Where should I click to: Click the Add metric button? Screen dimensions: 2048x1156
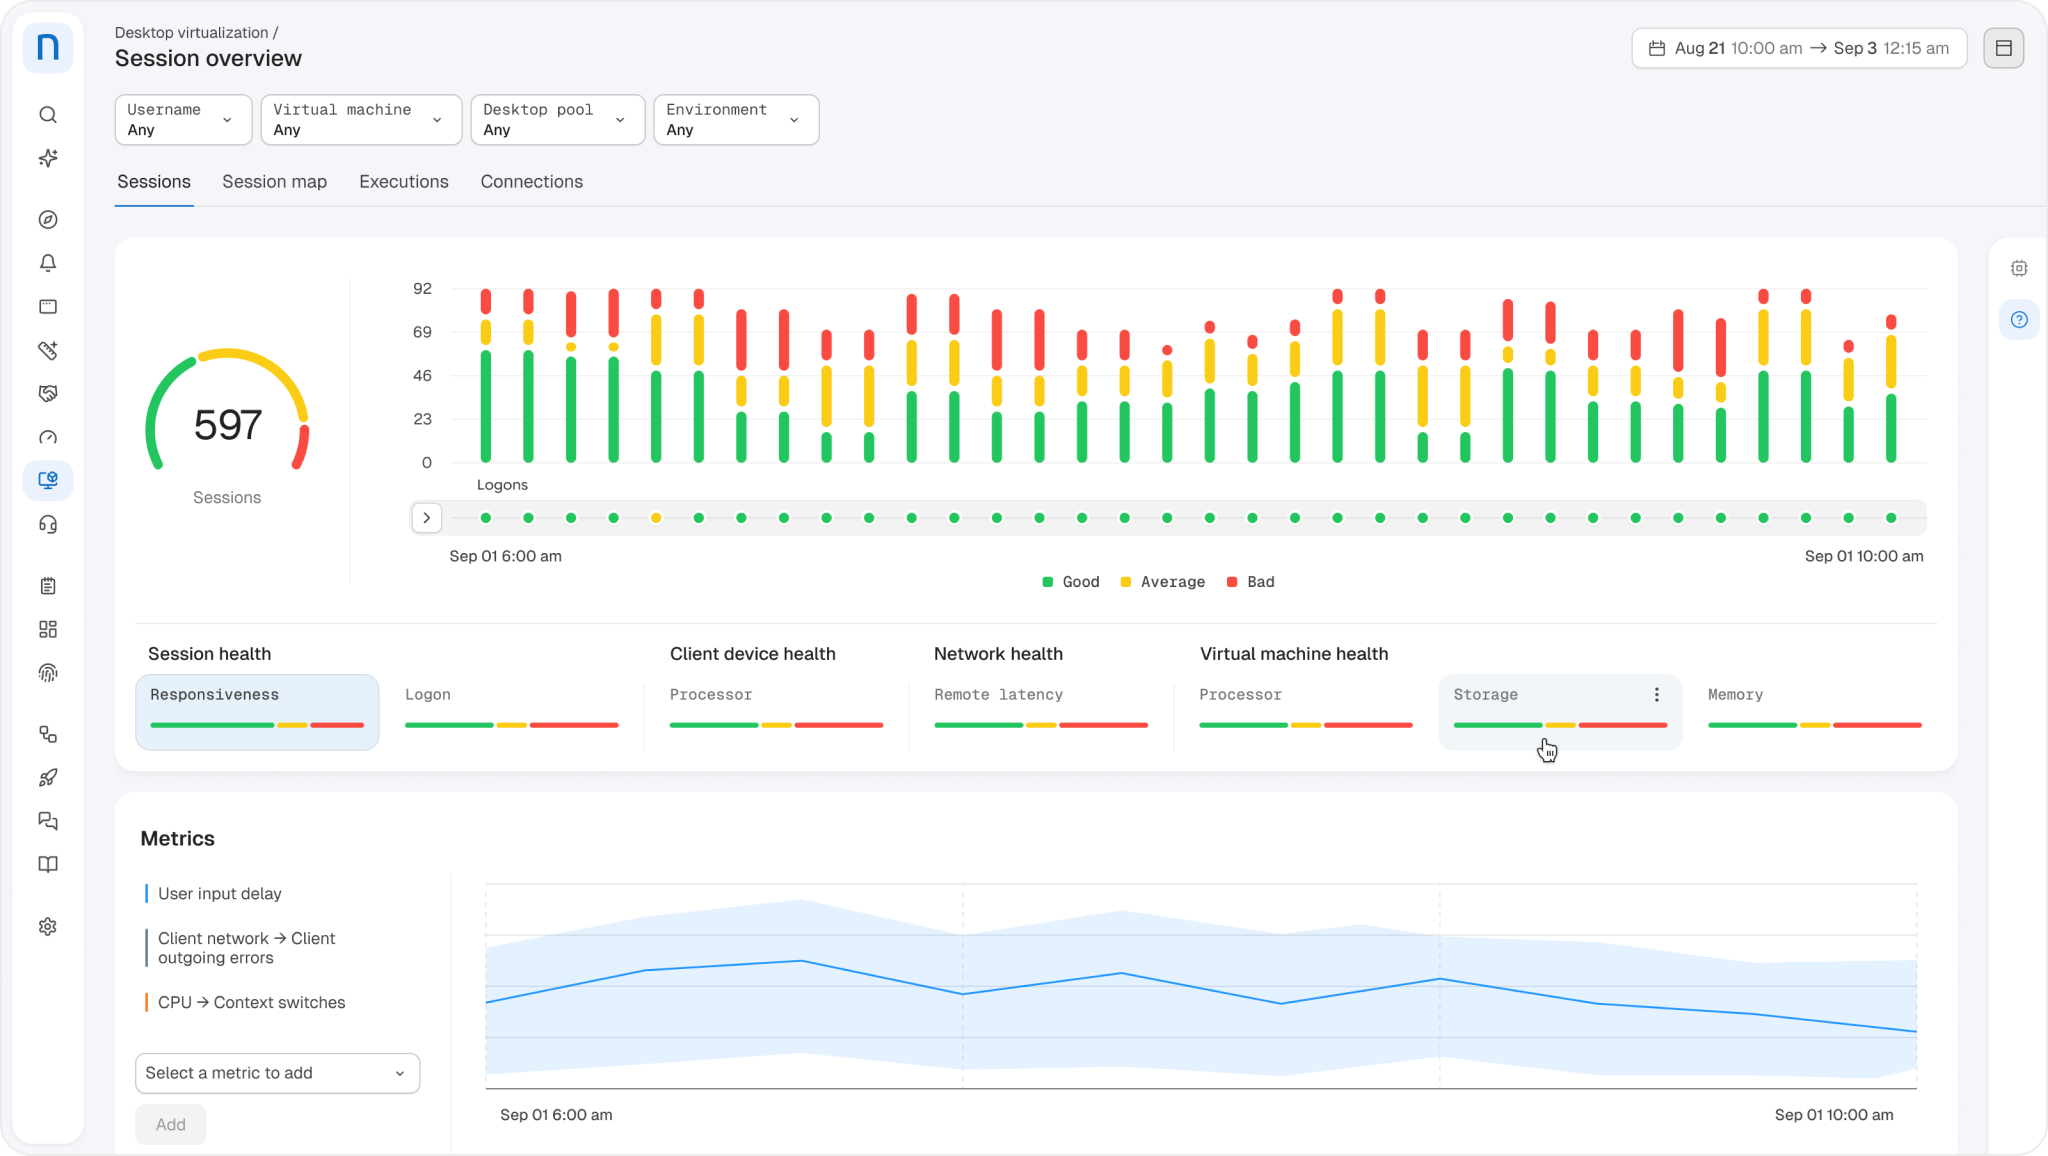[171, 1125]
